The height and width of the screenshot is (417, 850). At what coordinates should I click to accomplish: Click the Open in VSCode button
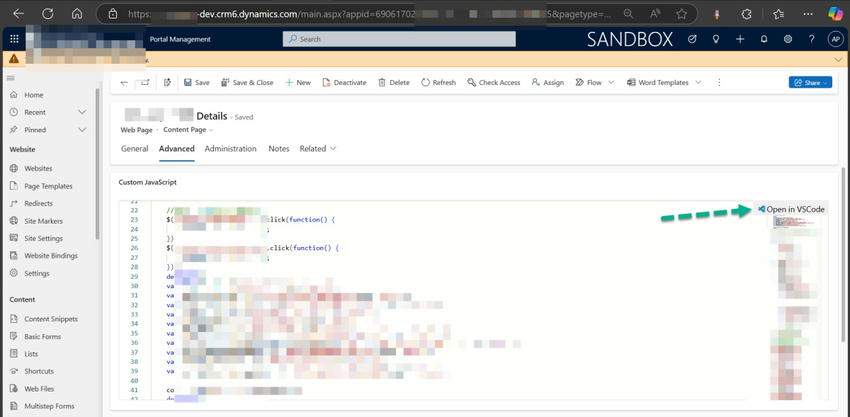[792, 209]
